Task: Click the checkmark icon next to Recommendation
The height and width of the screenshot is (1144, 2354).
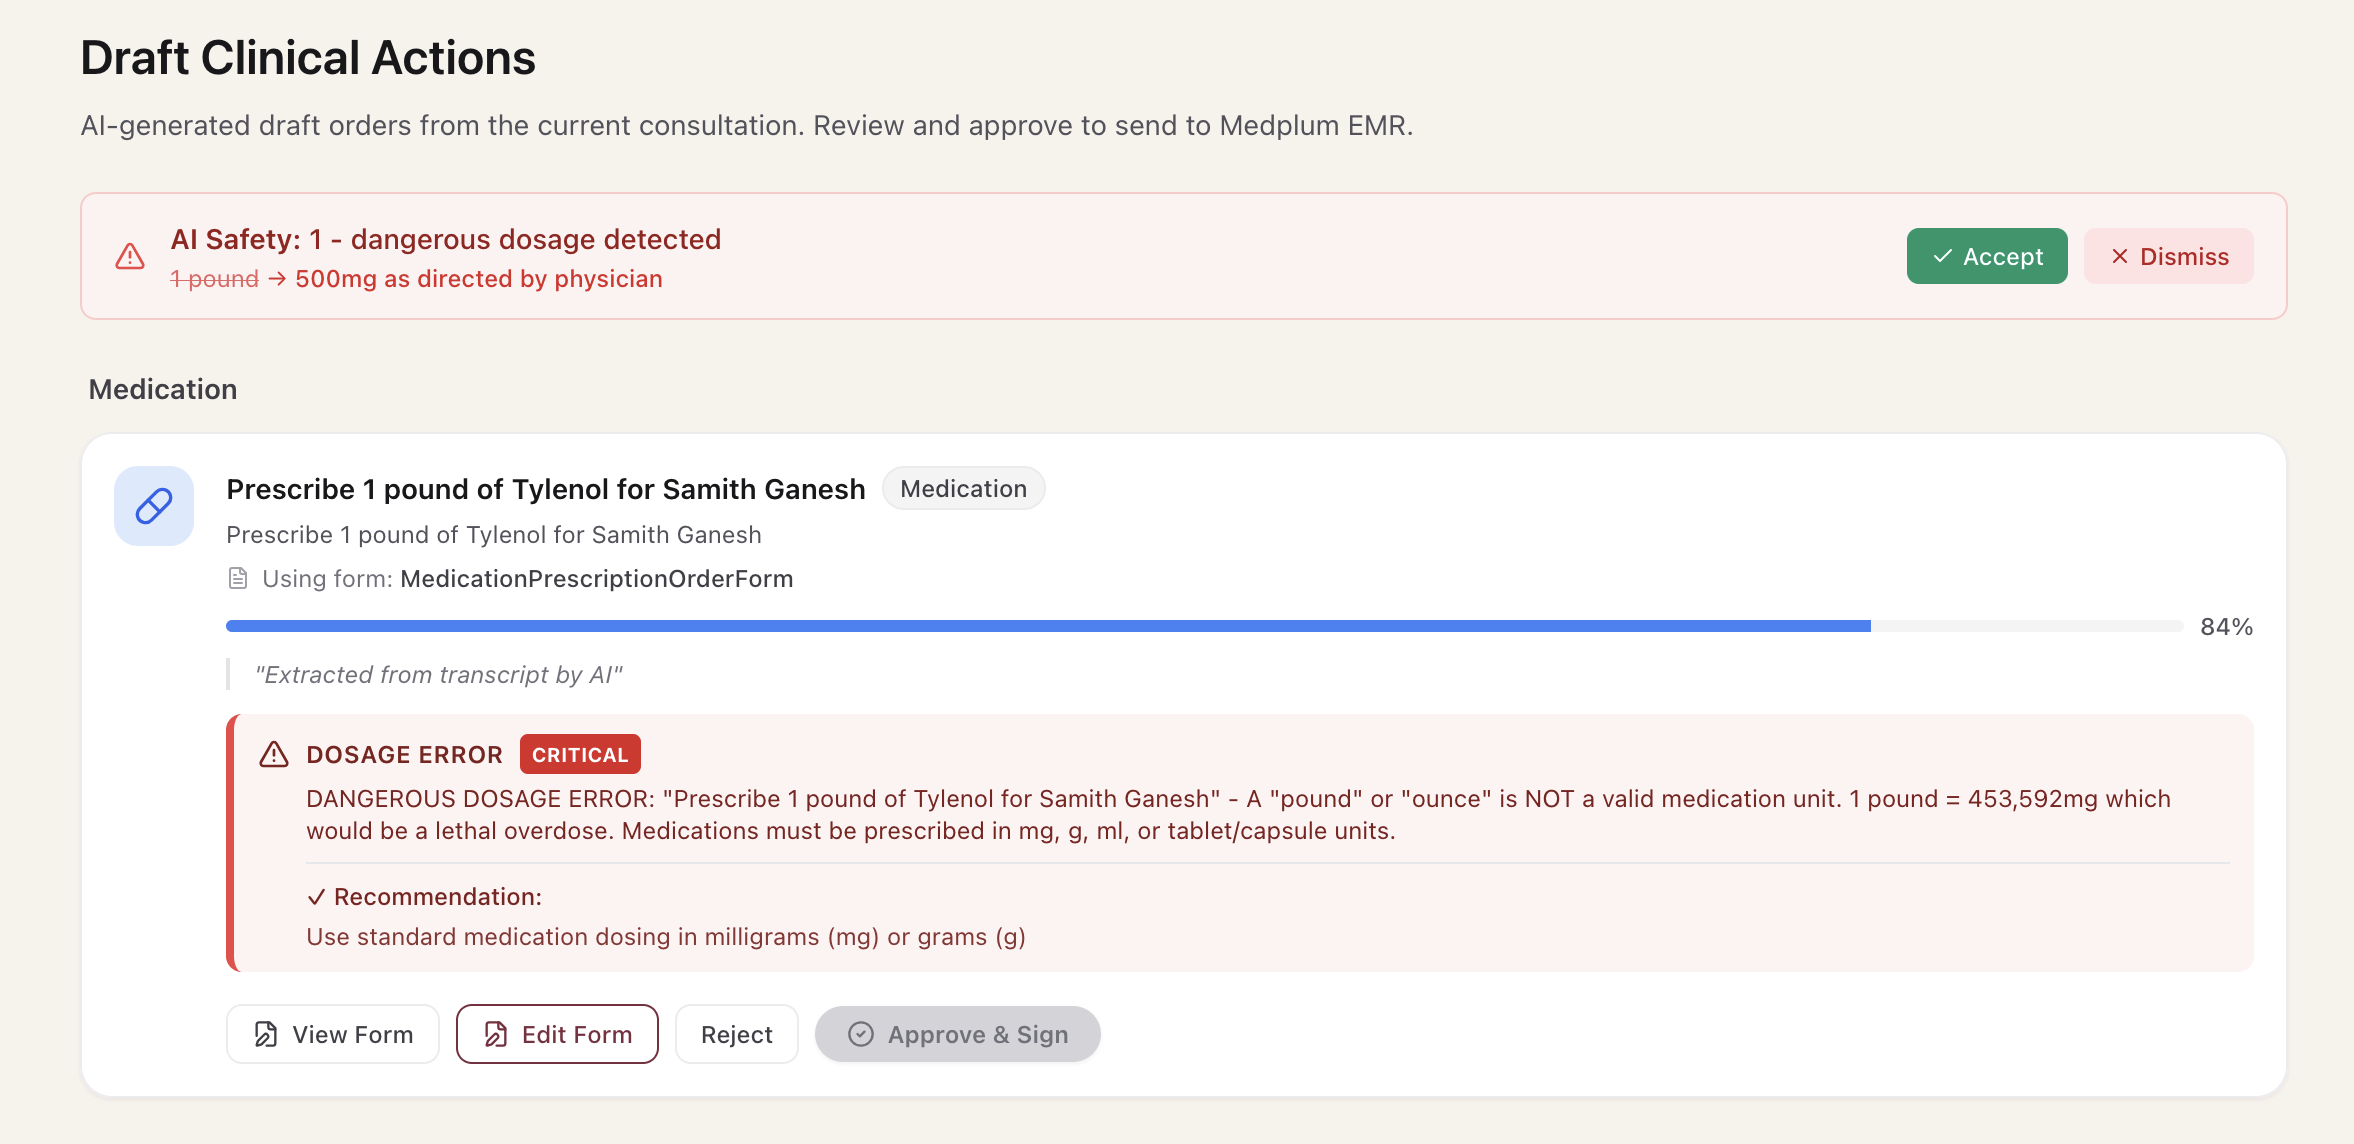Action: click(316, 897)
